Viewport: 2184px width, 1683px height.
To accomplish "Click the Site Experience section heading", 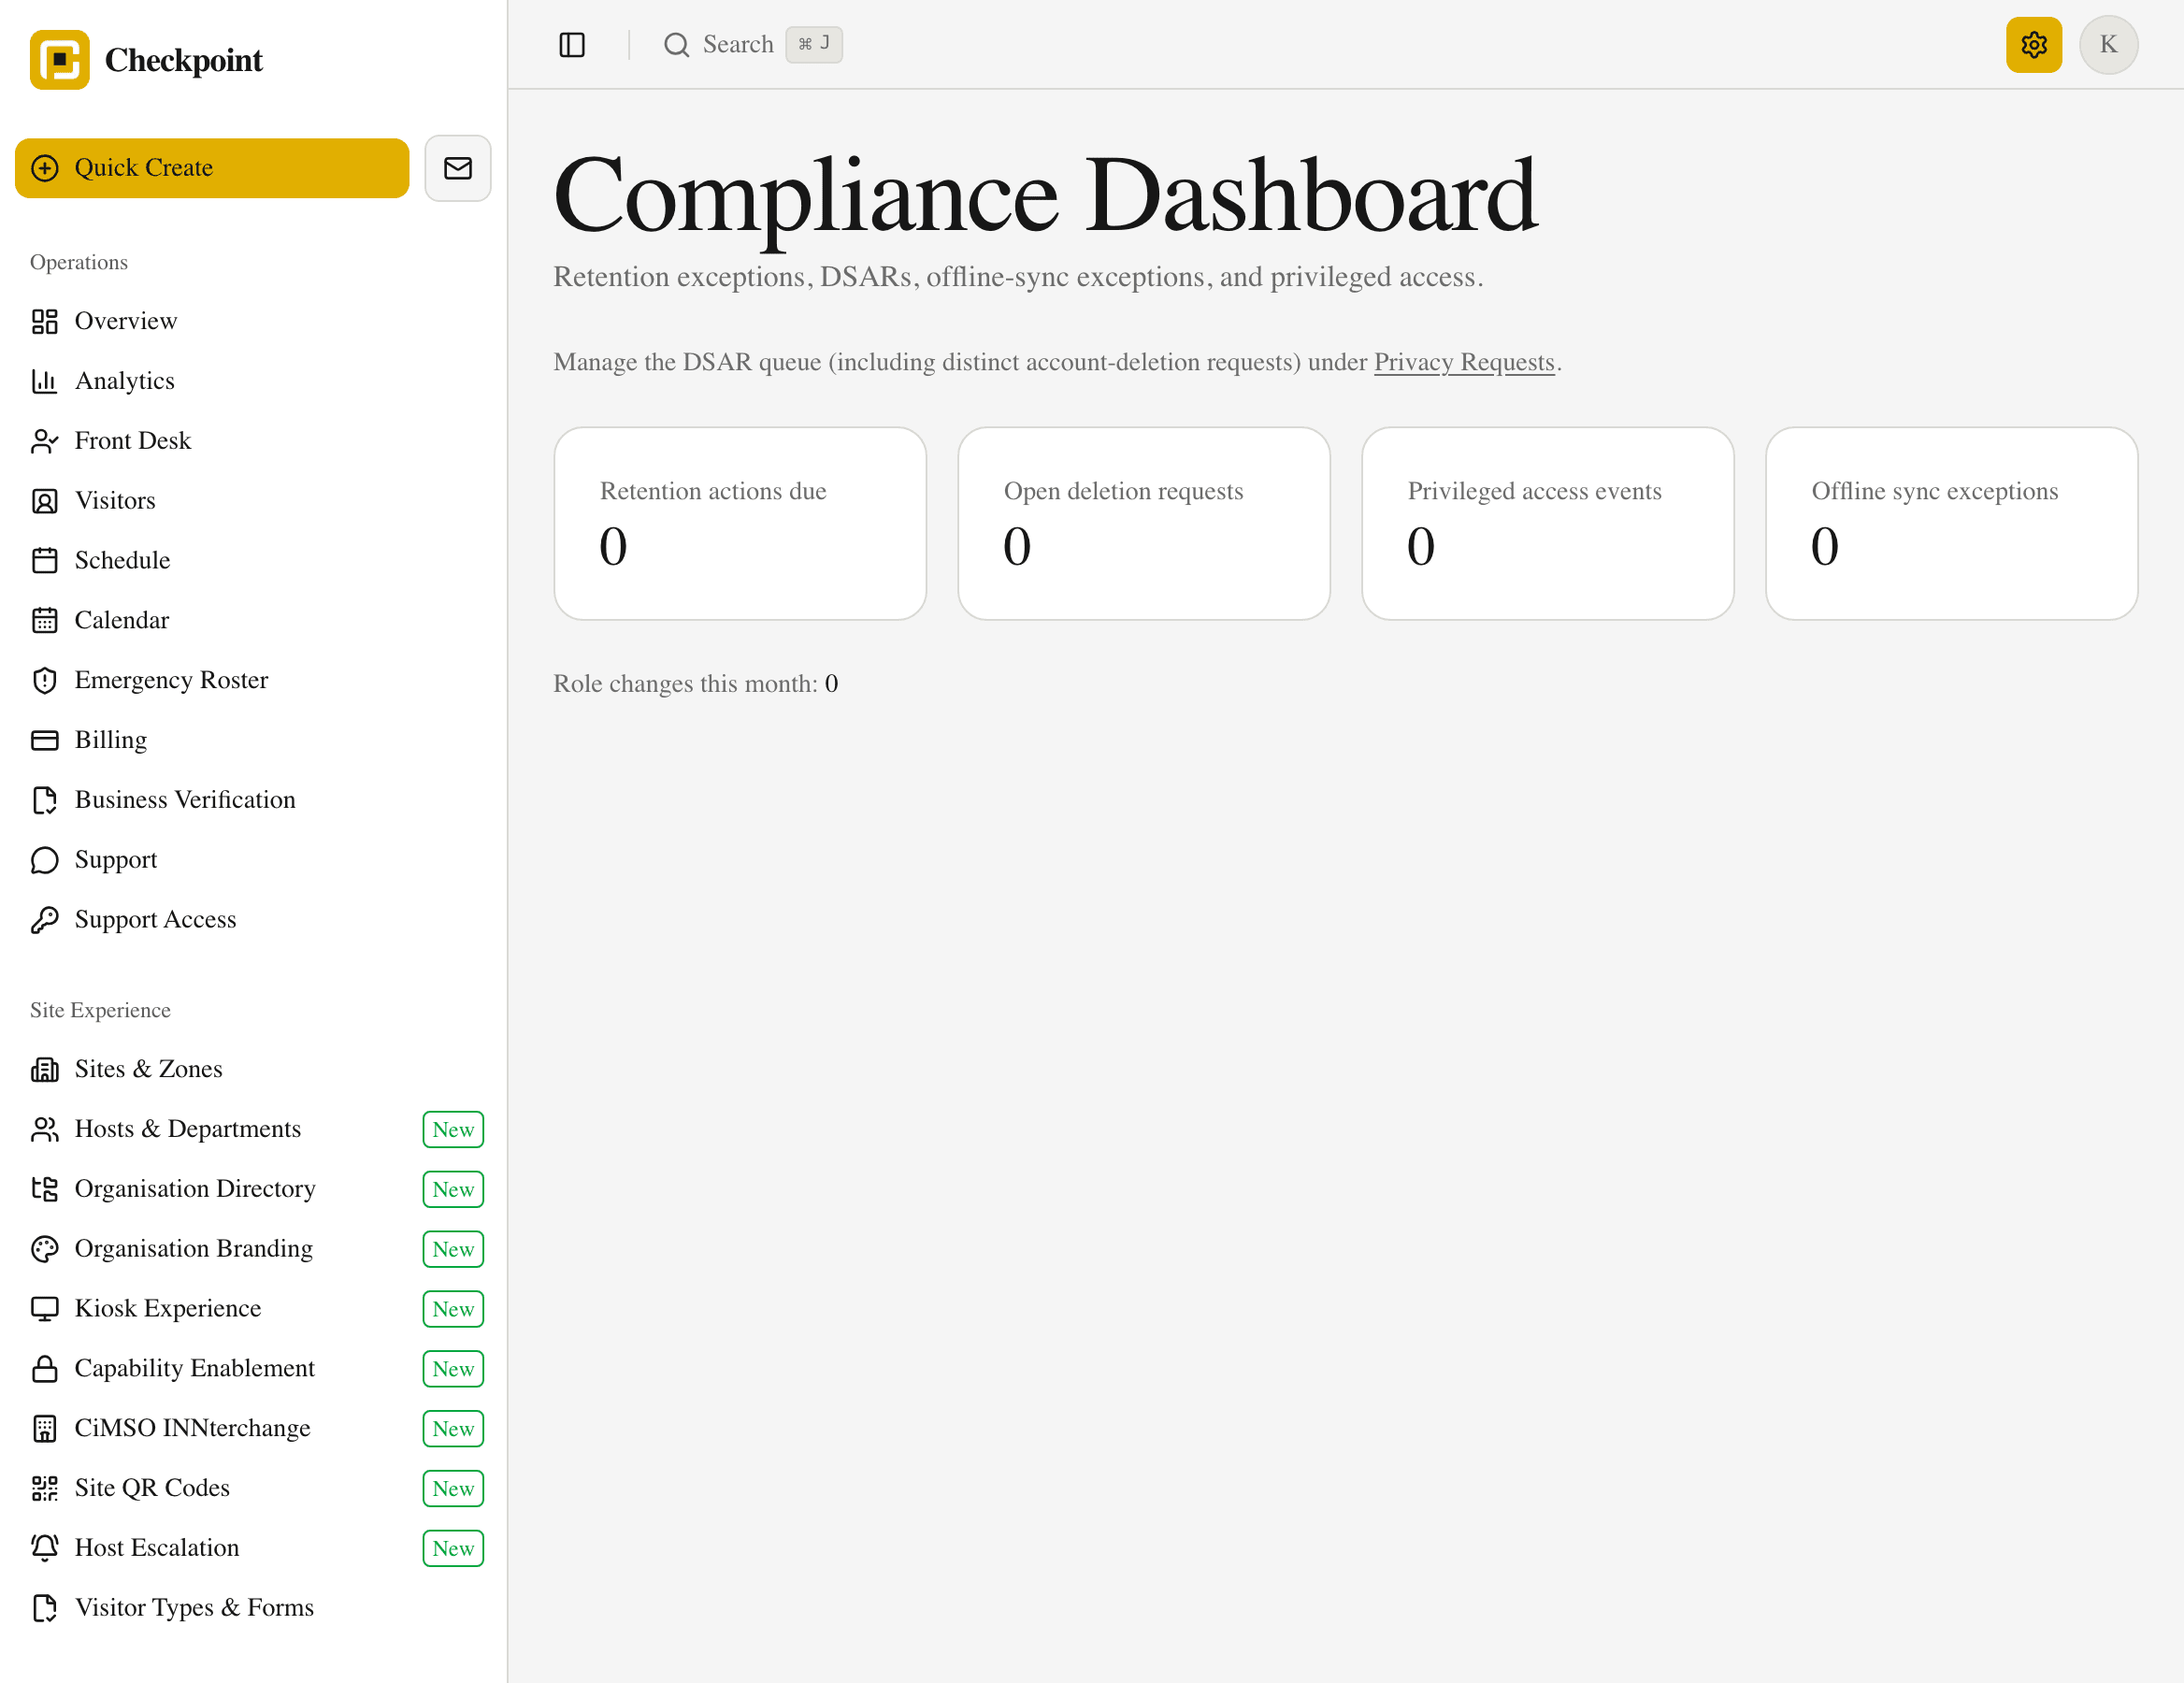I will (x=100, y=1010).
